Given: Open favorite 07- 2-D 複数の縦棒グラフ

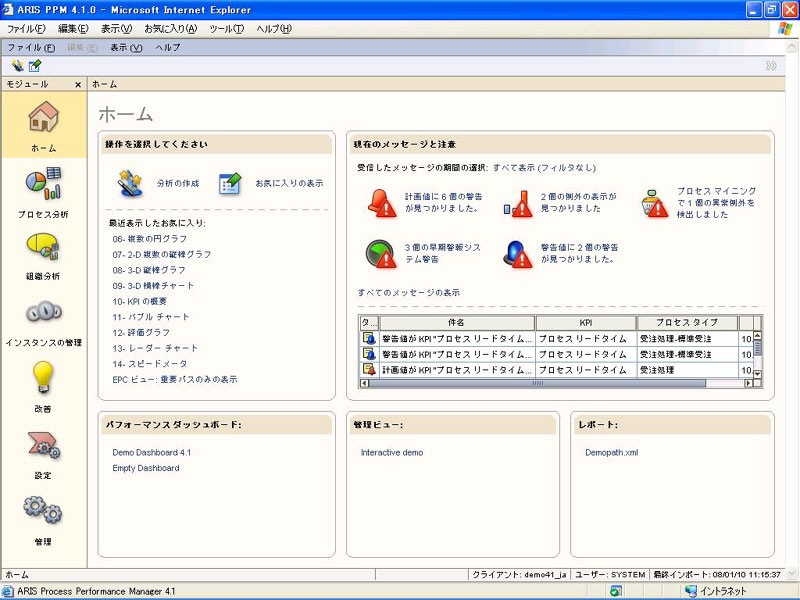Looking at the screenshot, I should [x=161, y=254].
